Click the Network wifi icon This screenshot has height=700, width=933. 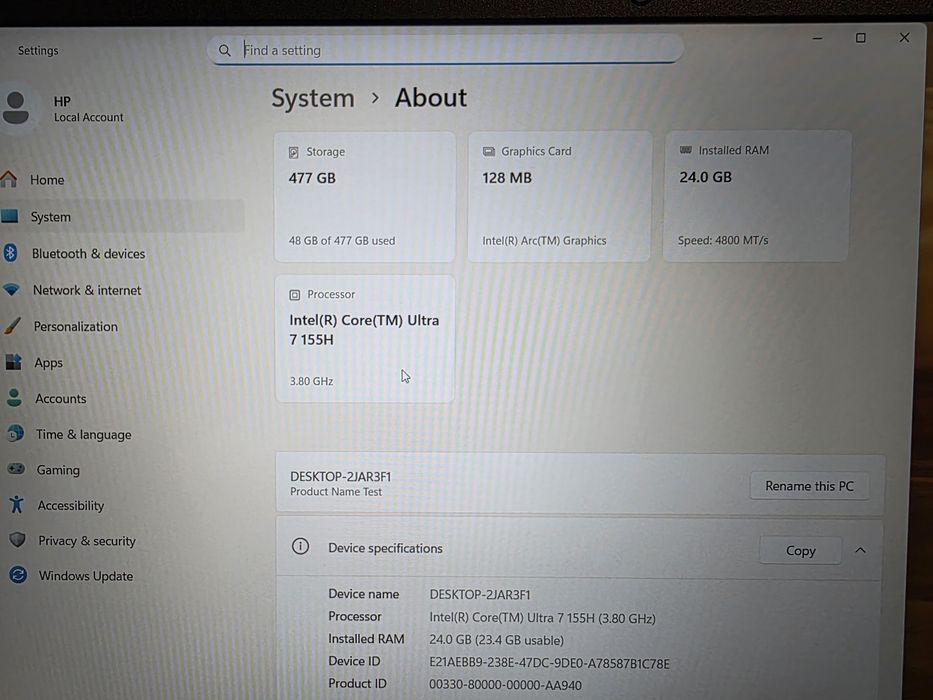point(11,289)
